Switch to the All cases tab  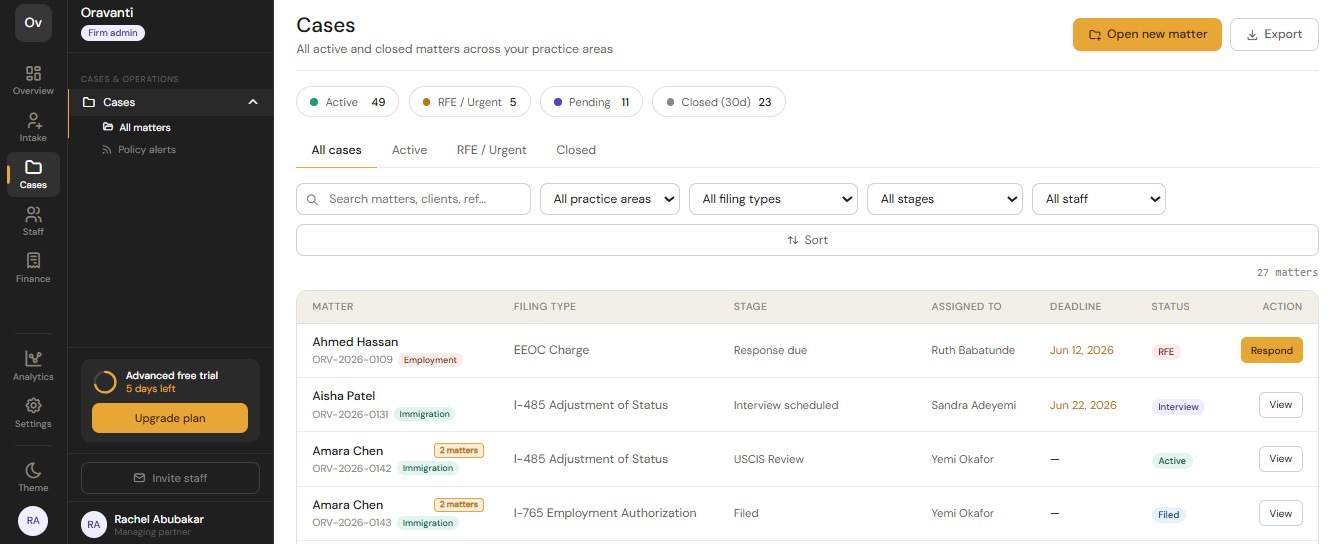(336, 150)
